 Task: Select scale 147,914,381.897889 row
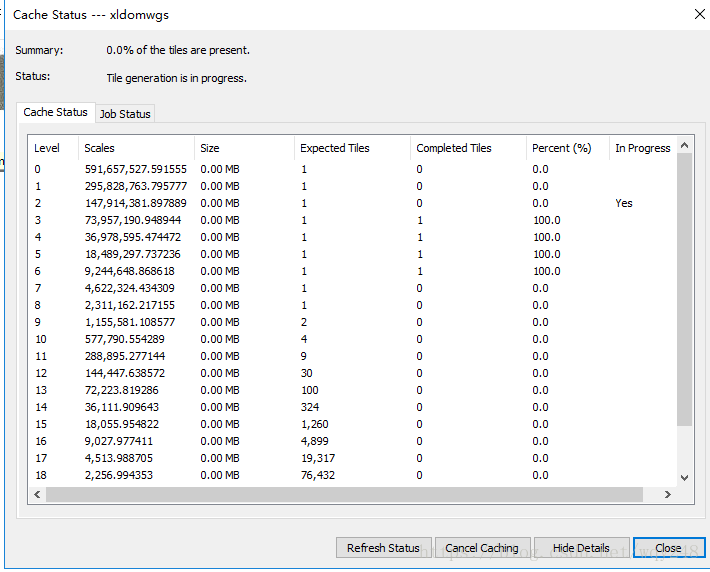click(352, 203)
